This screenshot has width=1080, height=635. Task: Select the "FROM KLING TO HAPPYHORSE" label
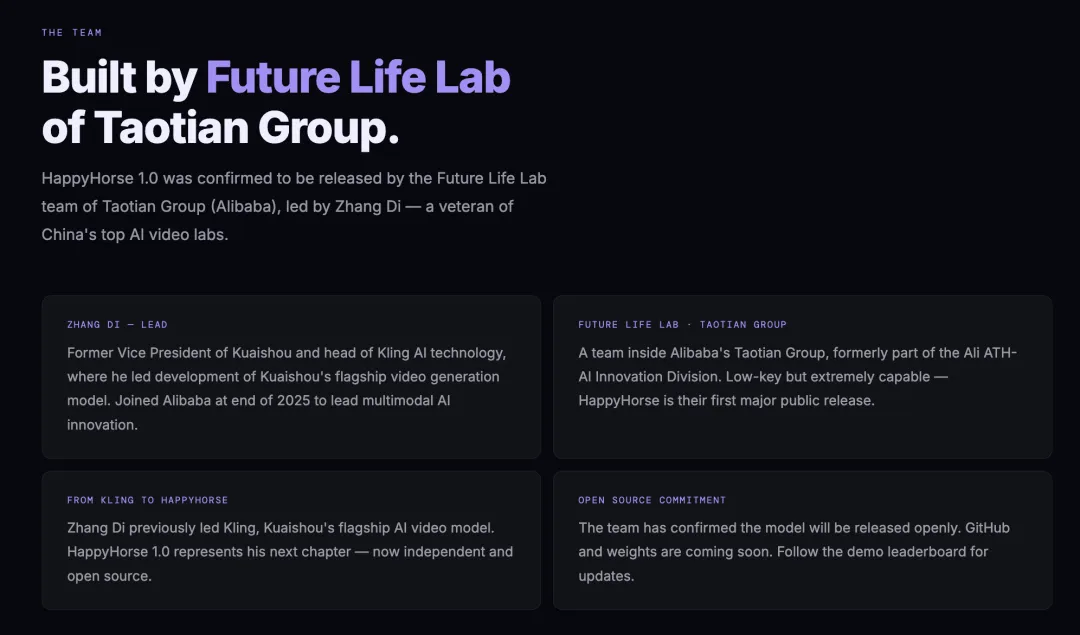(x=147, y=500)
